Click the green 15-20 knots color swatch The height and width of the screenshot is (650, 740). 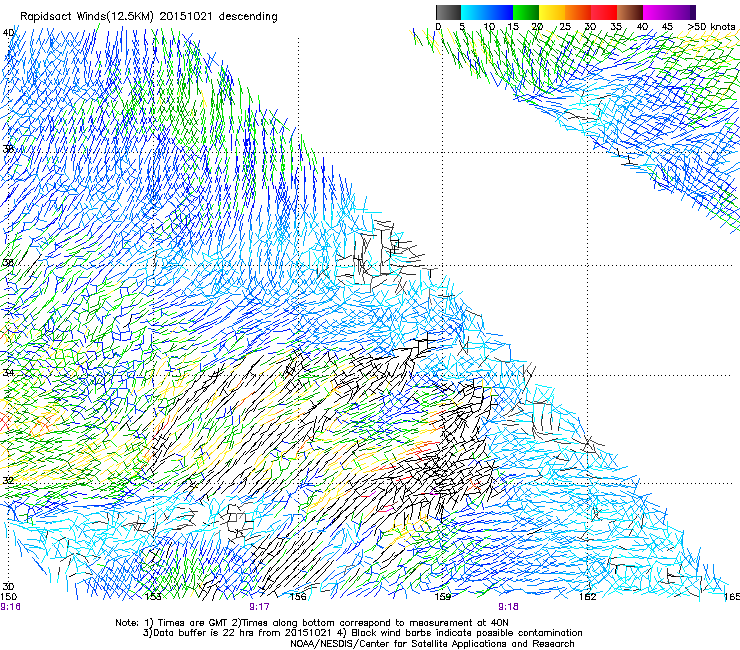pos(526,12)
